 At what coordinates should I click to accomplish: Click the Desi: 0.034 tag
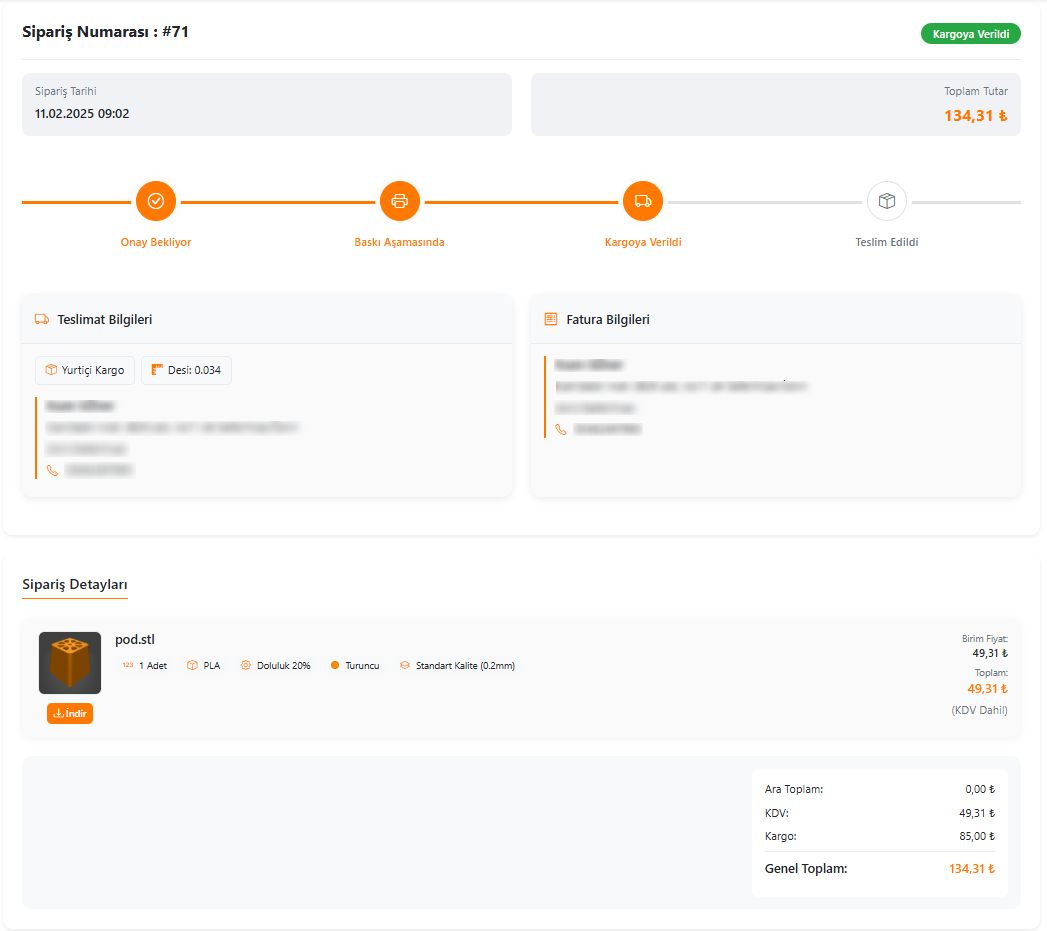(186, 370)
